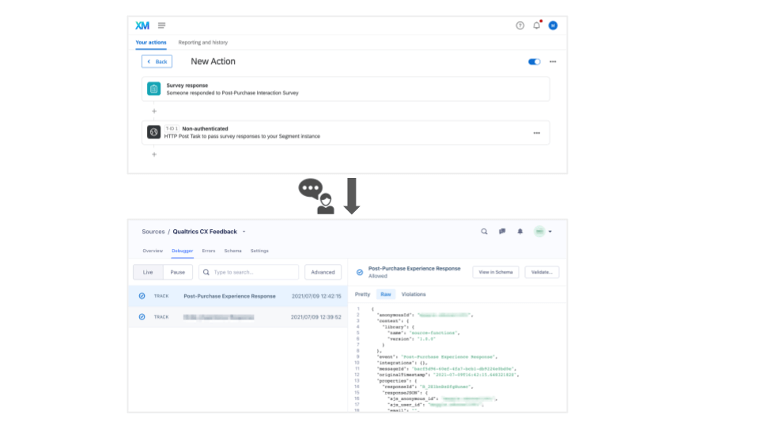Switch to the Overview tab
Screen dimensions: 760x427
pos(153,251)
